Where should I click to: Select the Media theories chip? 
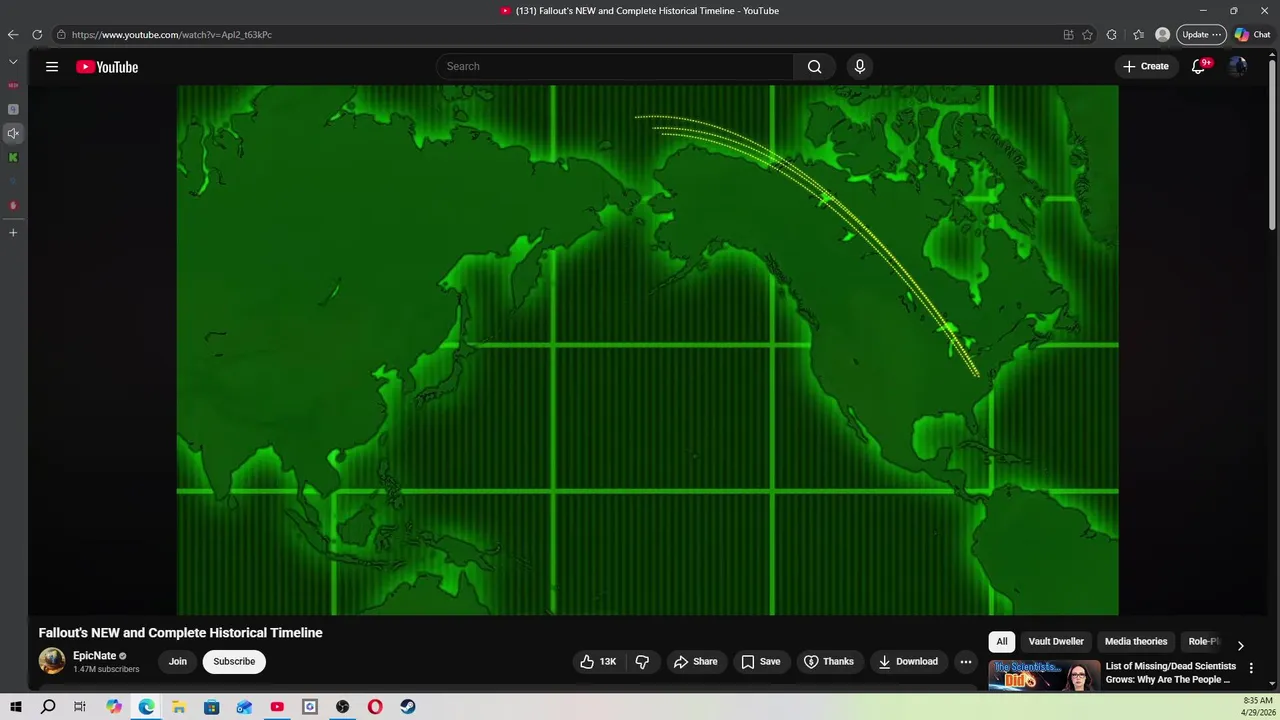click(x=1136, y=642)
